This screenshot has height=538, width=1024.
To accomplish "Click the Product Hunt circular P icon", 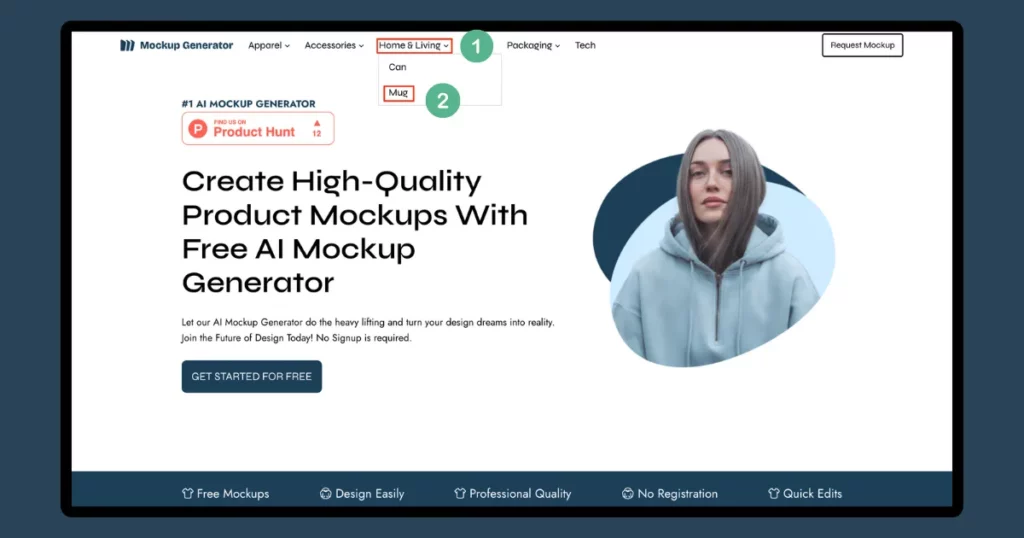I will (x=198, y=128).
